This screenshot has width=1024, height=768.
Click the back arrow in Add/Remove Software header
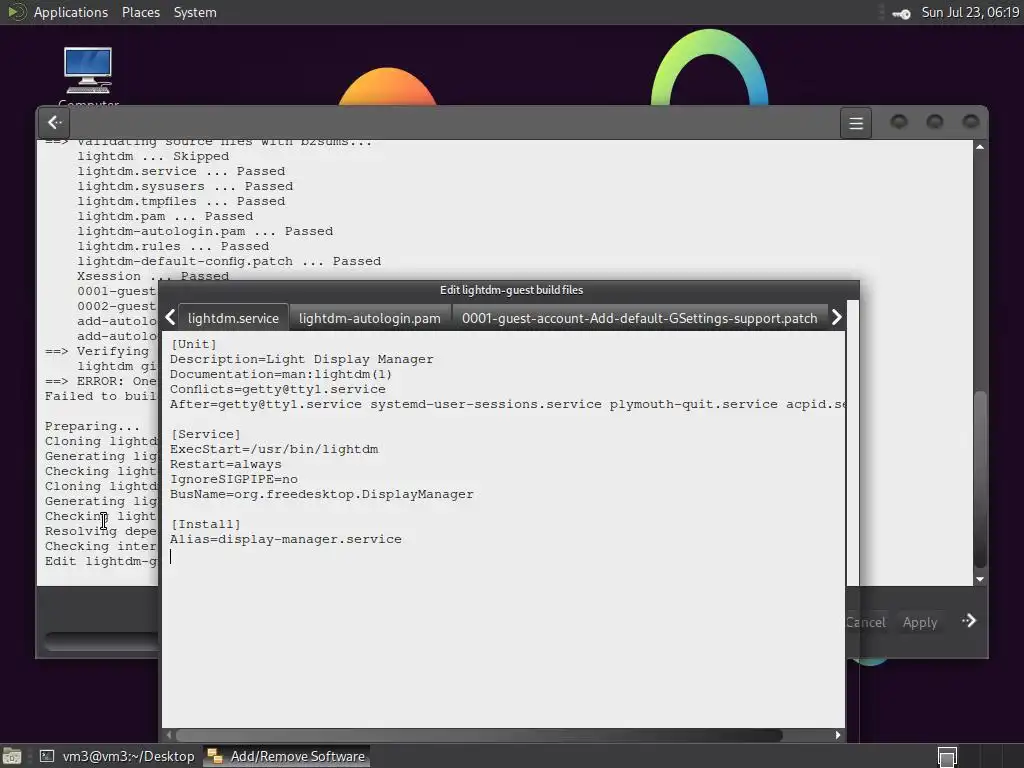point(55,122)
